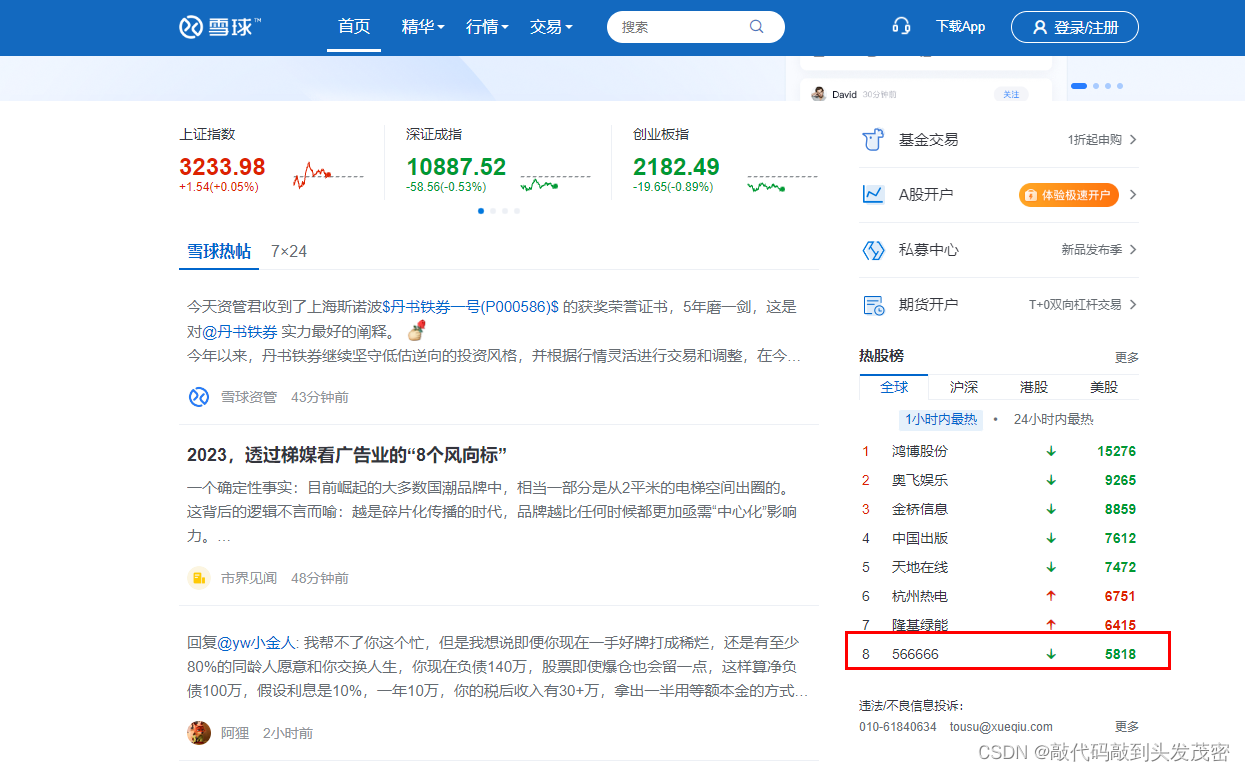
Task: Click the down arrow beside 鸿博股份
Action: 1051,451
